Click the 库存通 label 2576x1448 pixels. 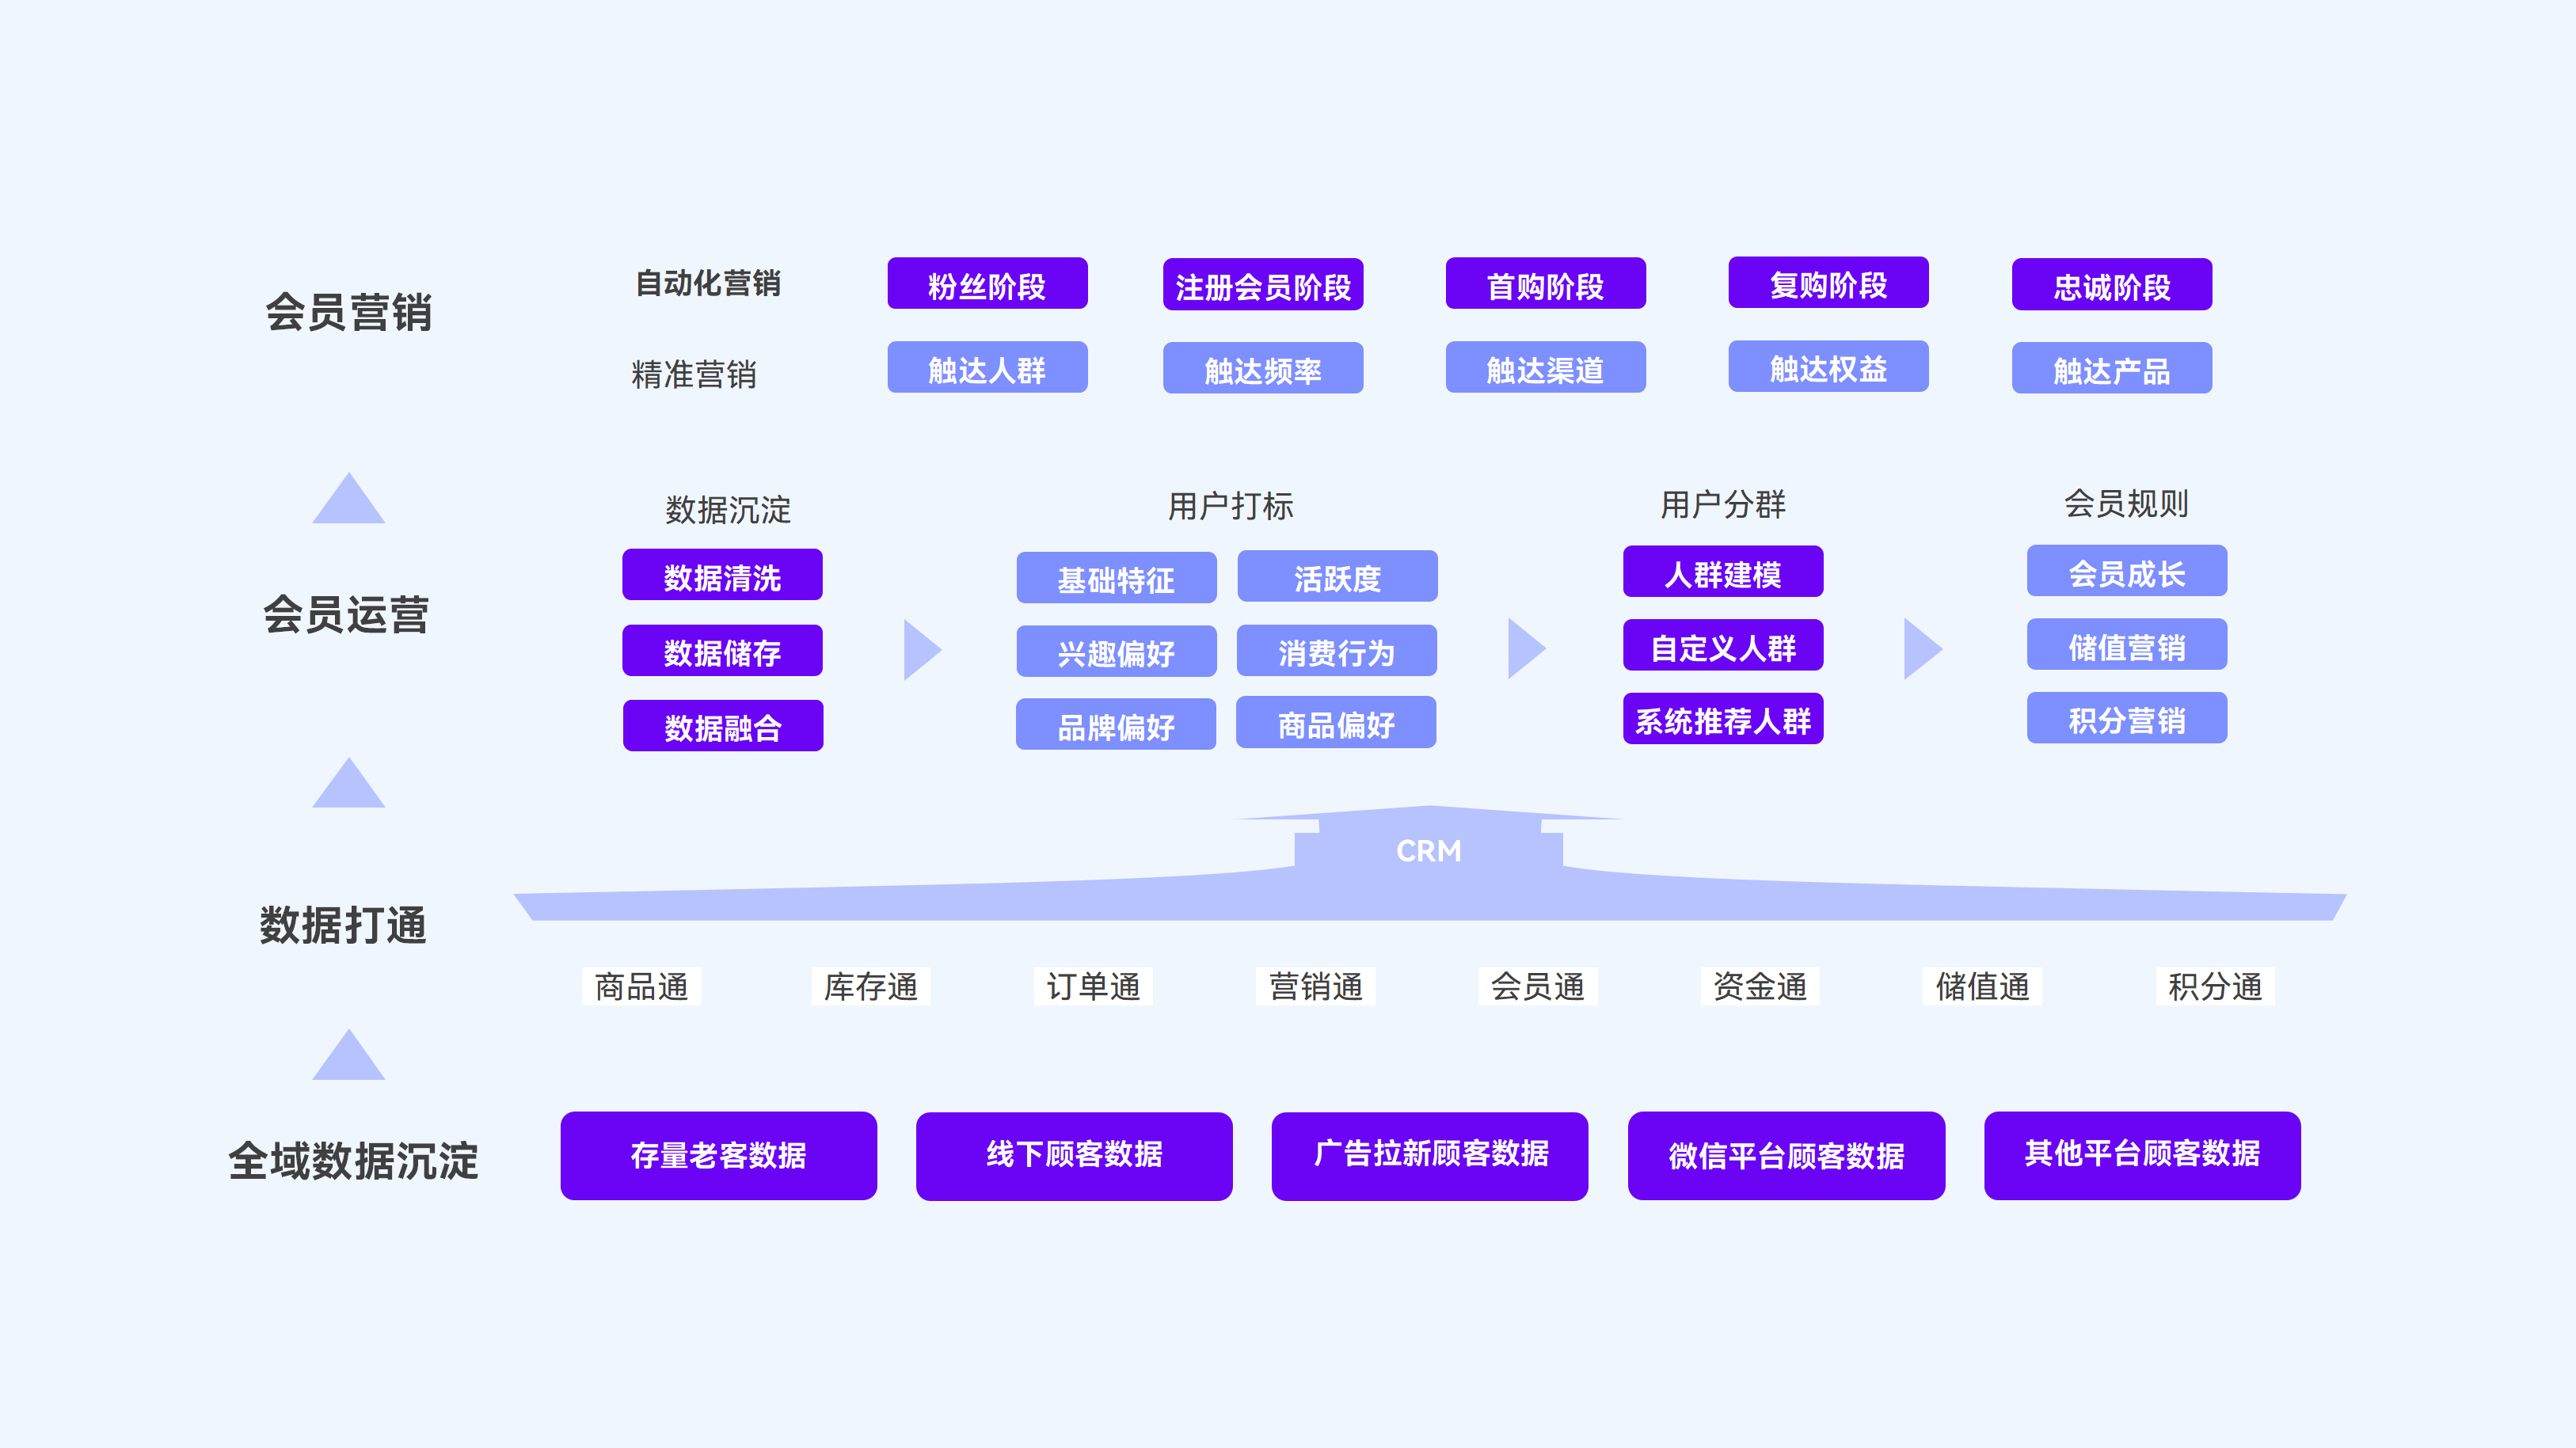[871, 987]
